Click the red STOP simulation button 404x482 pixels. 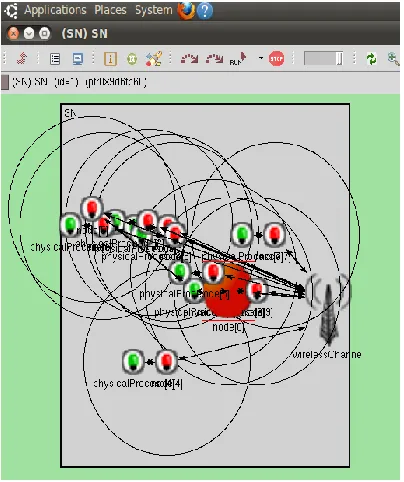pyautogui.click(x=276, y=59)
